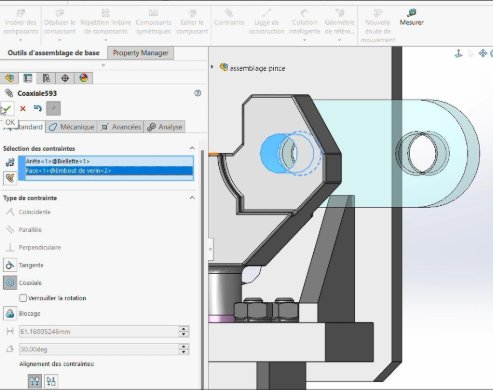Switch to Property Manager tab

(140, 53)
